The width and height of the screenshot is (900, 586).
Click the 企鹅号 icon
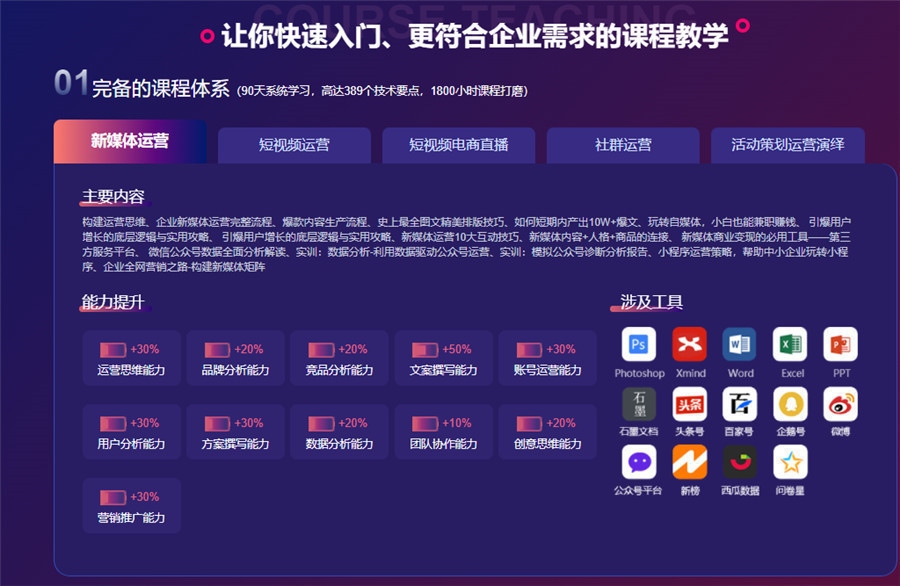791,404
